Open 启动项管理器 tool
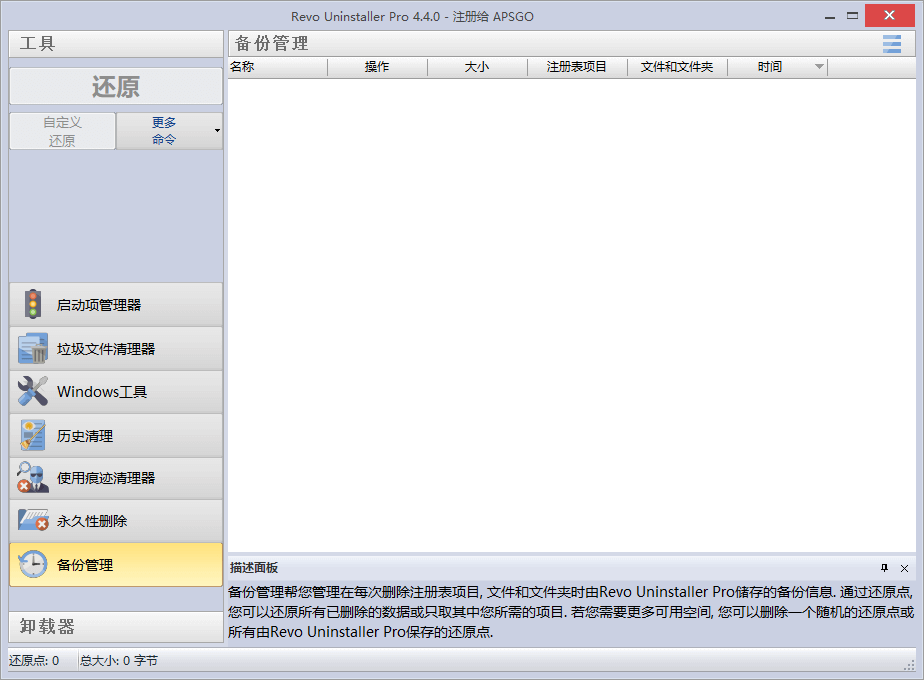Viewport: 924px width, 680px height. coord(116,305)
